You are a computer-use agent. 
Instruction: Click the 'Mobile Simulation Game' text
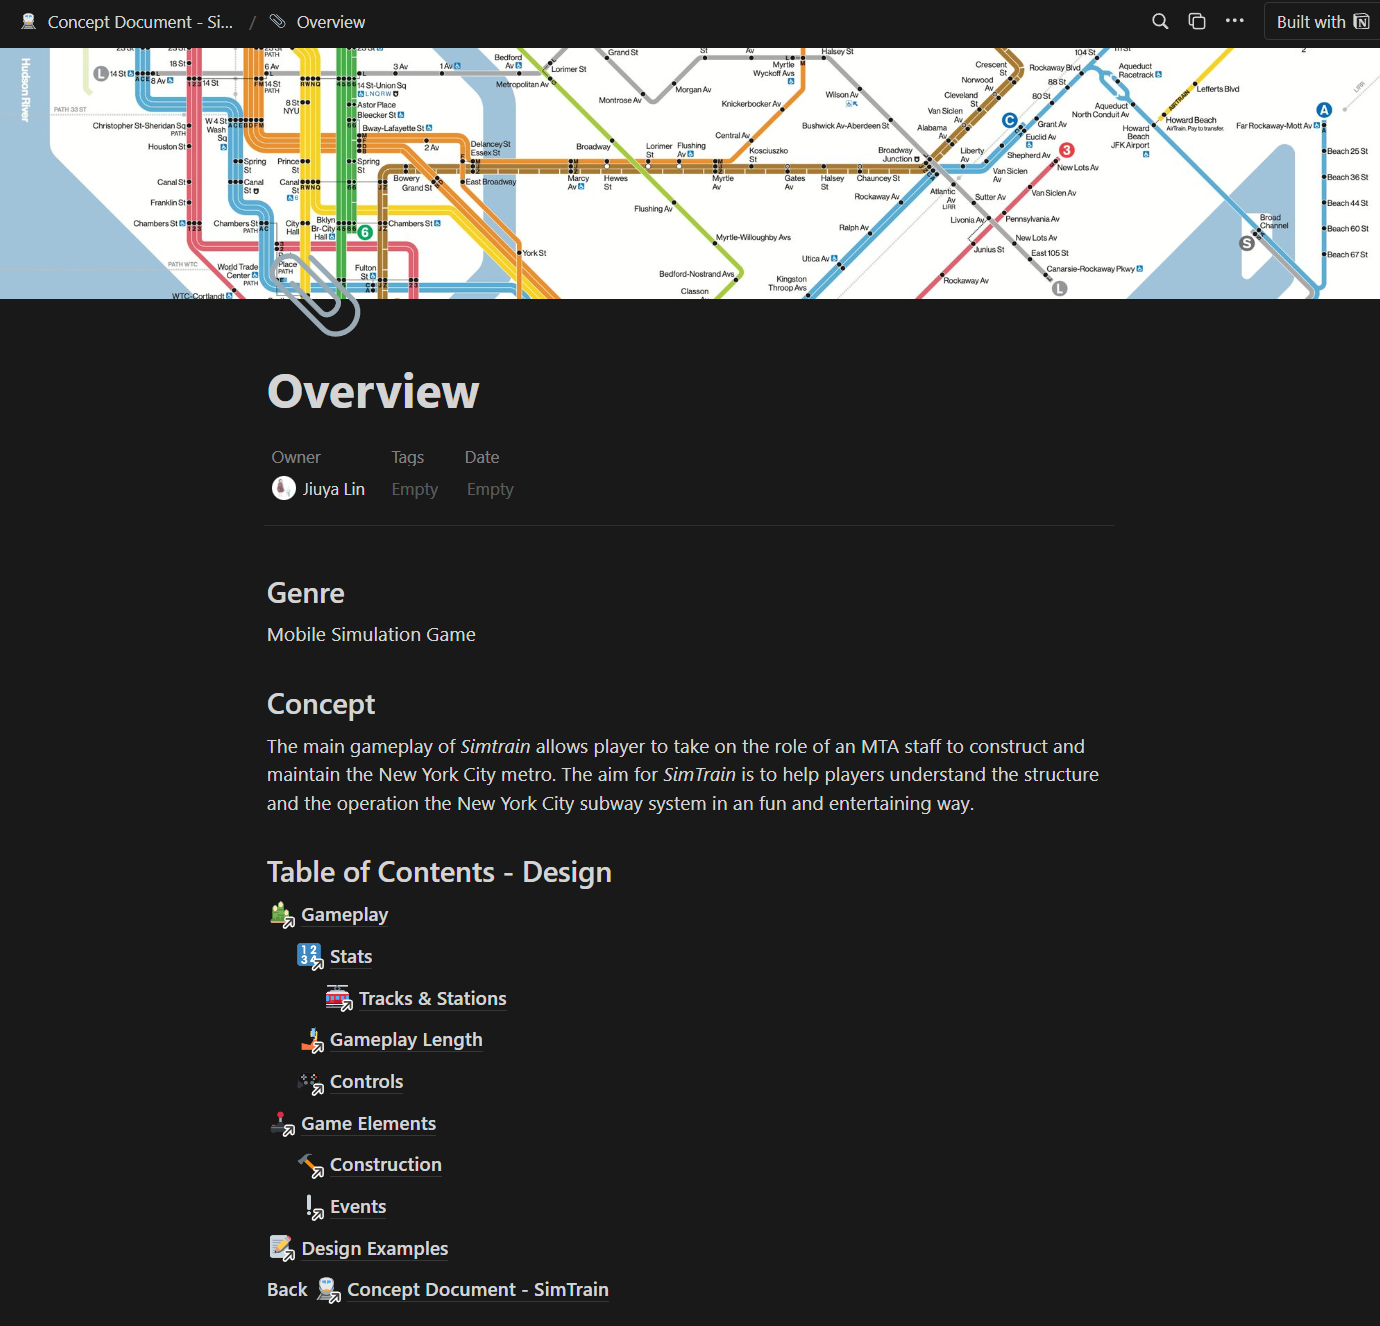pyautogui.click(x=371, y=635)
